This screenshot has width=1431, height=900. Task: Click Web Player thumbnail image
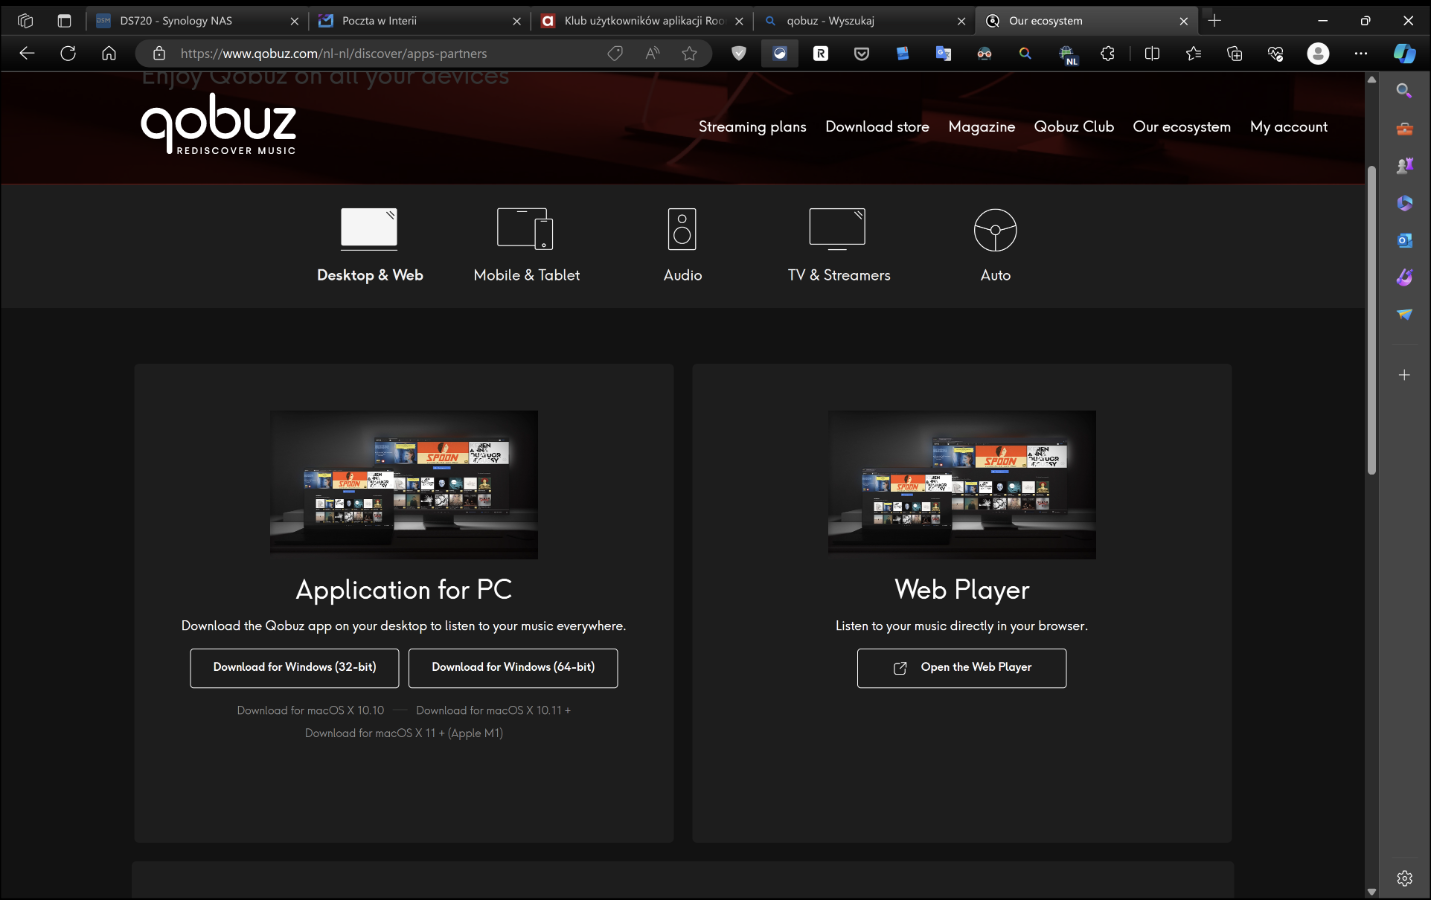[962, 485]
